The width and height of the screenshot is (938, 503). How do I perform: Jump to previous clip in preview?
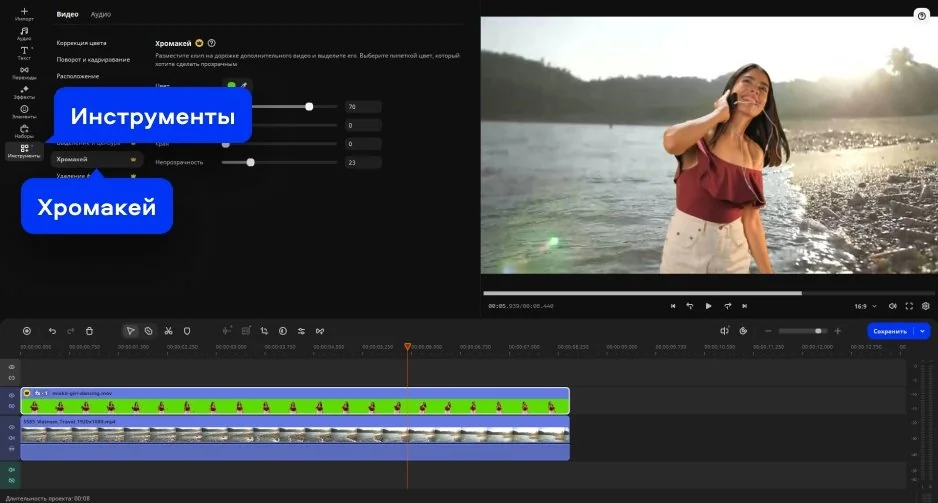[673, 306]
